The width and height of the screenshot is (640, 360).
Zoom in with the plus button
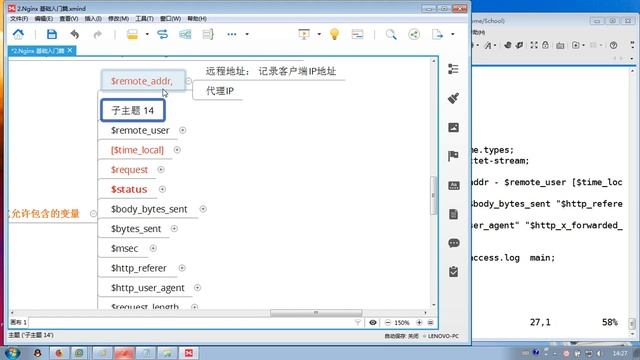tap(419, 322)
